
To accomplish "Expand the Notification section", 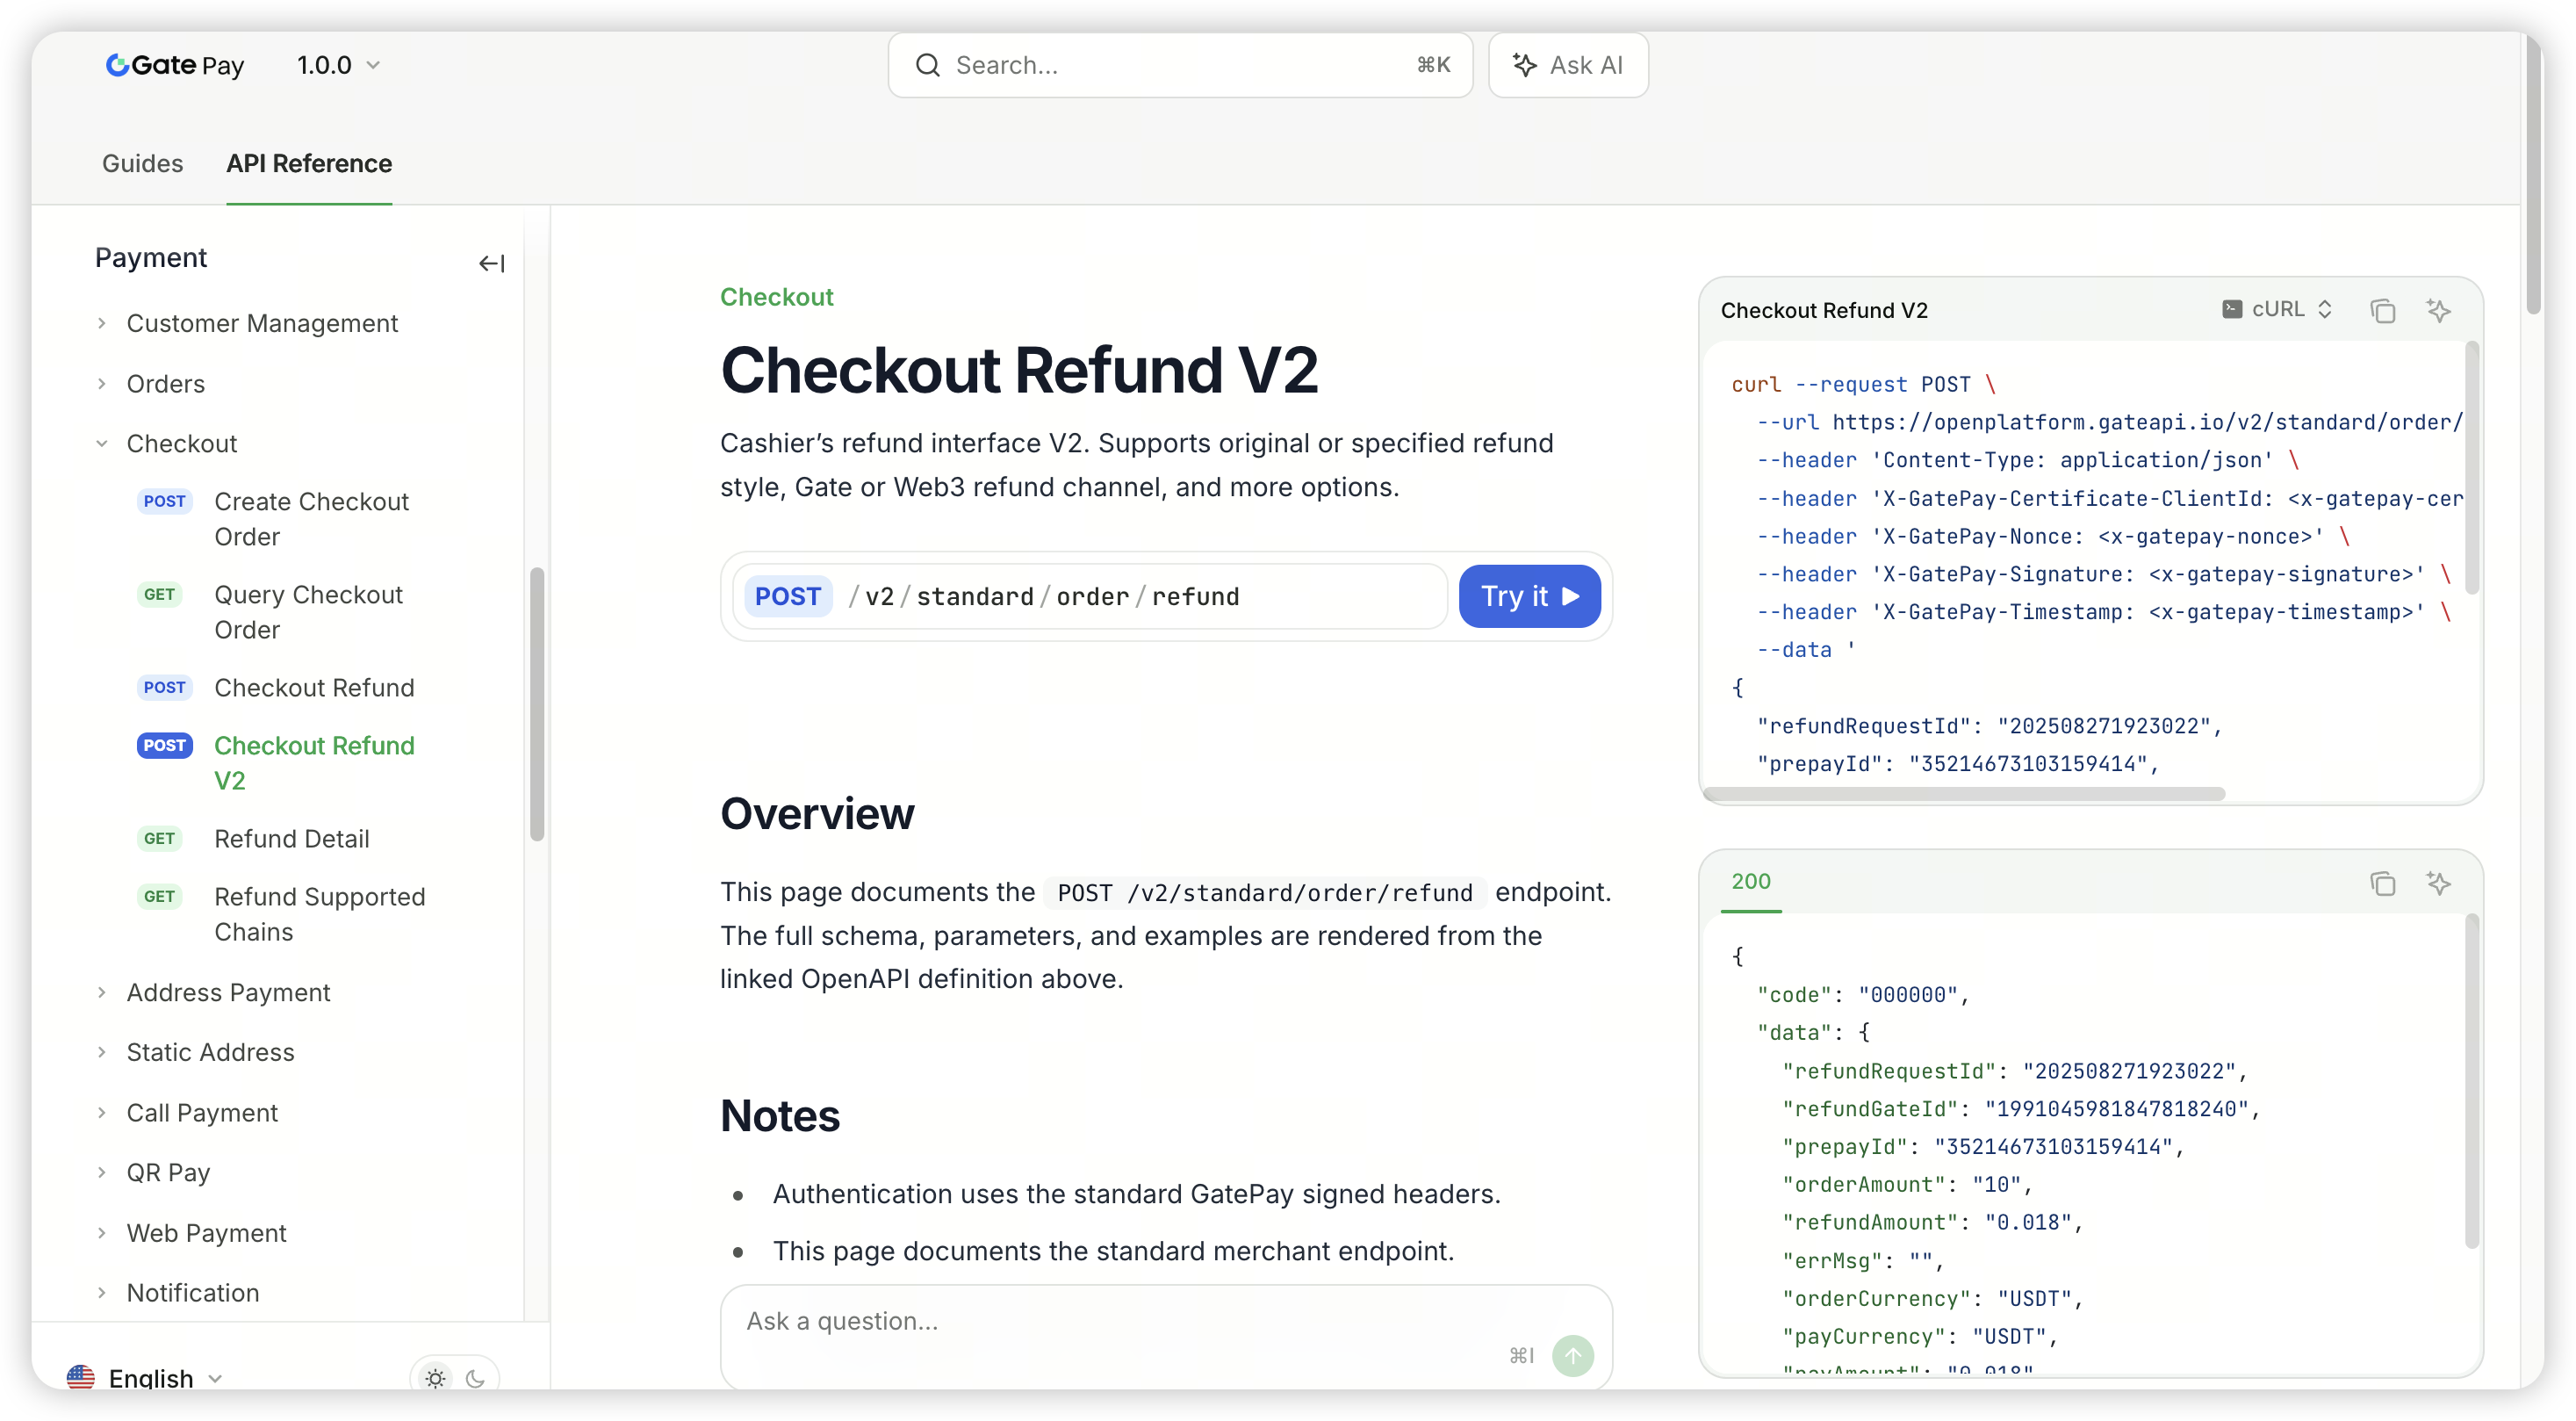I will [x=192, y=1293].
